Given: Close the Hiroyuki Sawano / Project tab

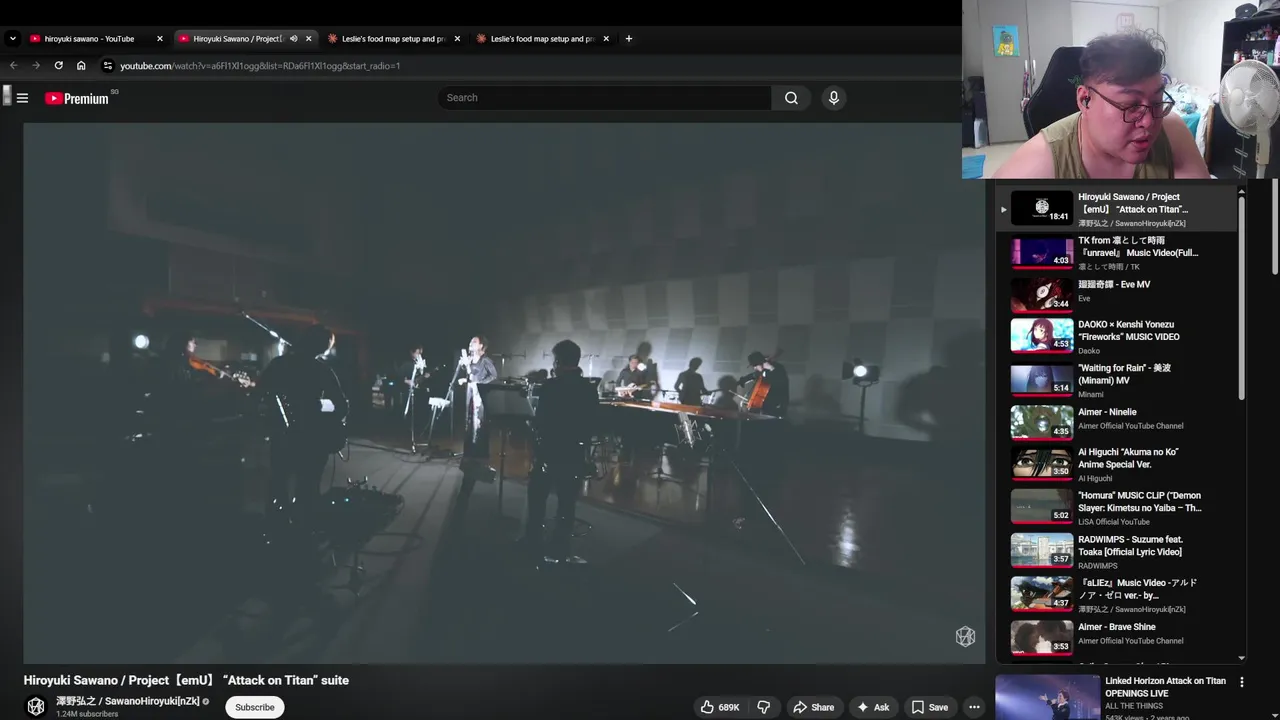Looking at the screenshot, I should pyautogui.click(x=308, y=39).
